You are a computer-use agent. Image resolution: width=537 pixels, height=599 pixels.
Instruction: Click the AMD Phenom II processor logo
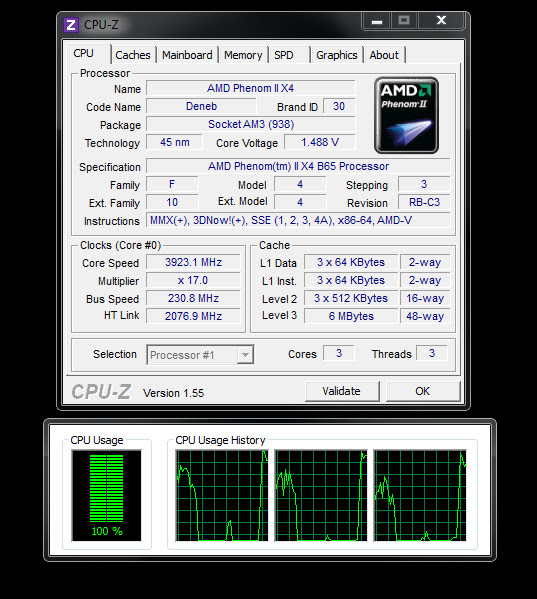point(406,115)
